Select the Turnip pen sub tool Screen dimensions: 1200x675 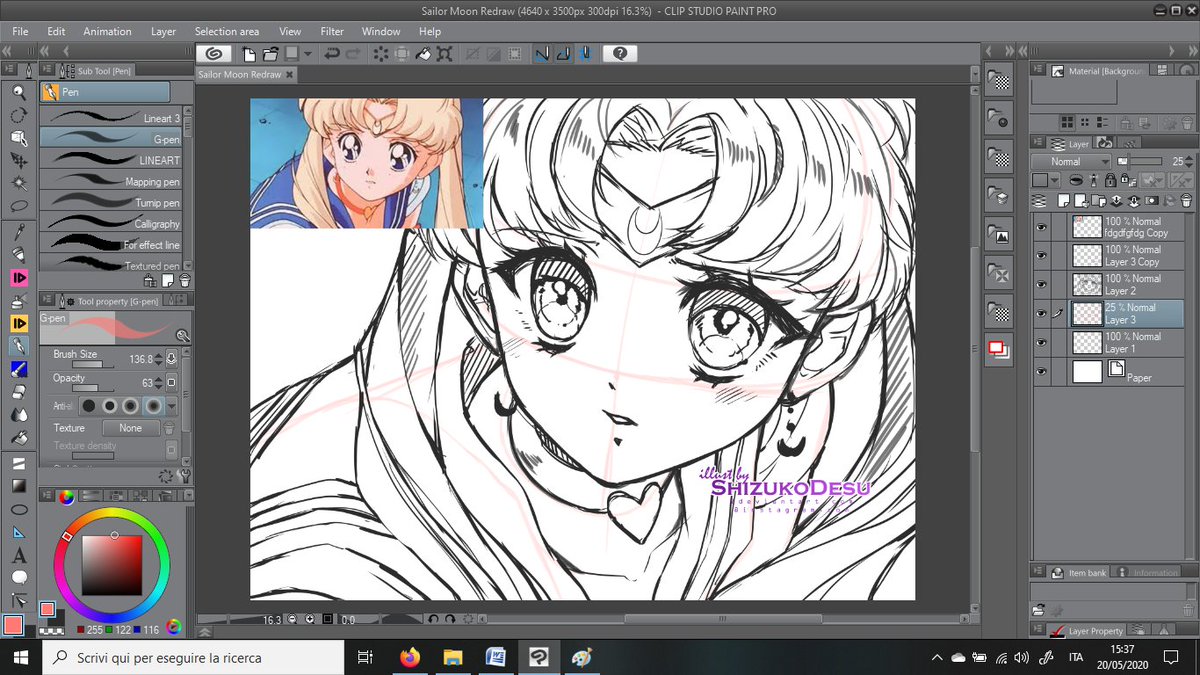click(x=110, y=202)
